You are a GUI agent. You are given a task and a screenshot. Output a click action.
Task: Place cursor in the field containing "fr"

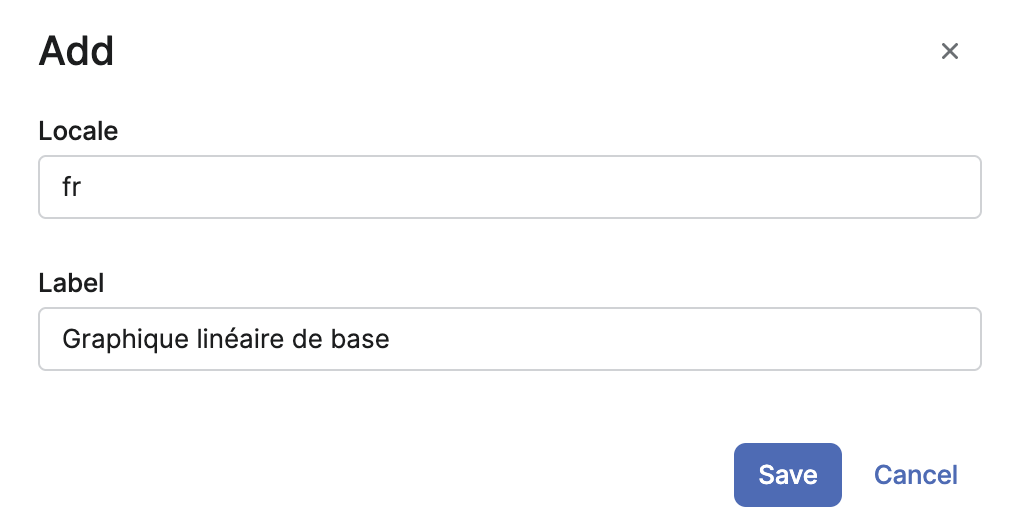(509, 187)
